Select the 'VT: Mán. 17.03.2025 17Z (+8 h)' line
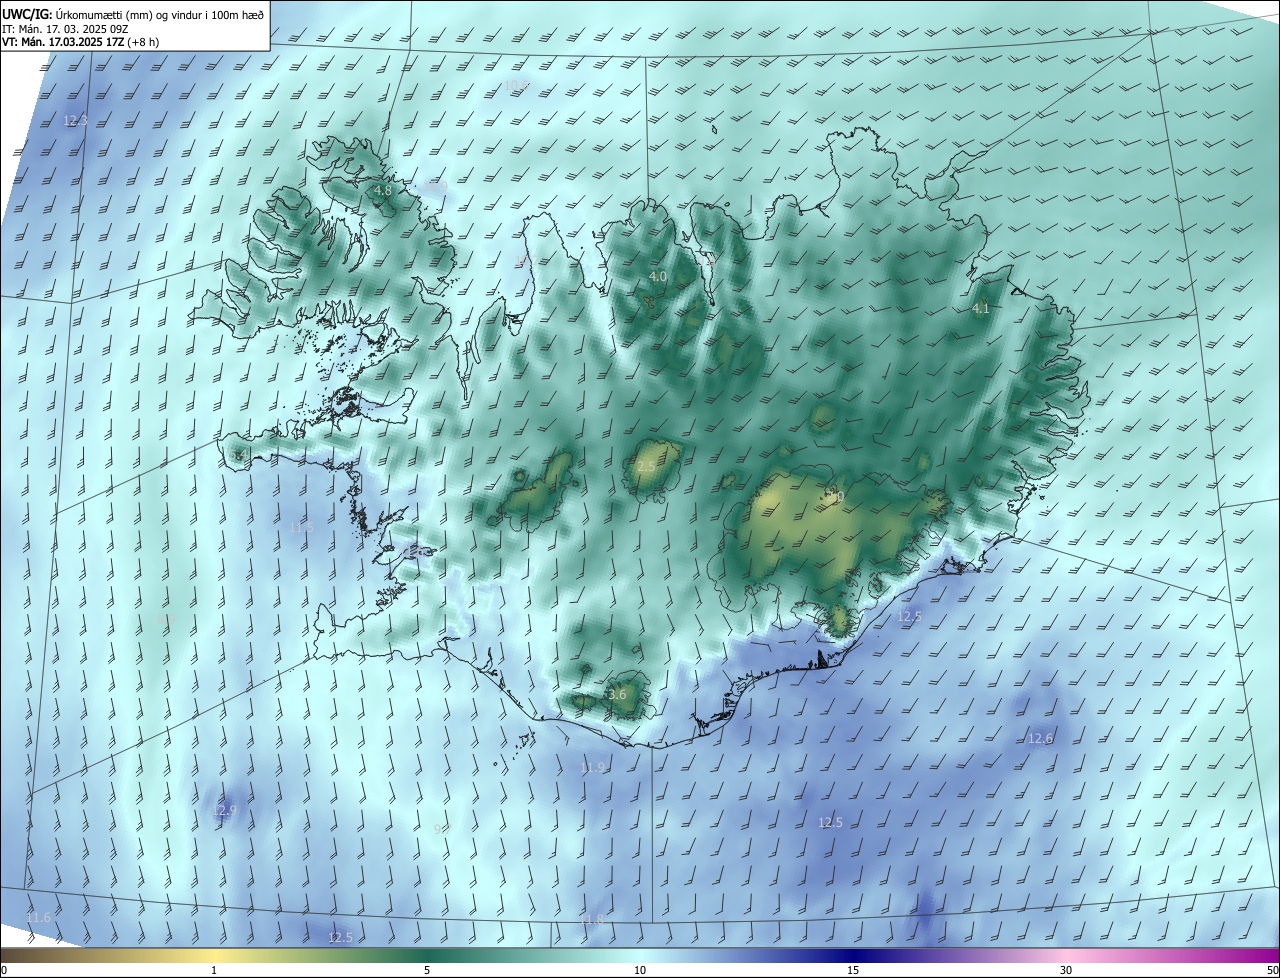 82,42
